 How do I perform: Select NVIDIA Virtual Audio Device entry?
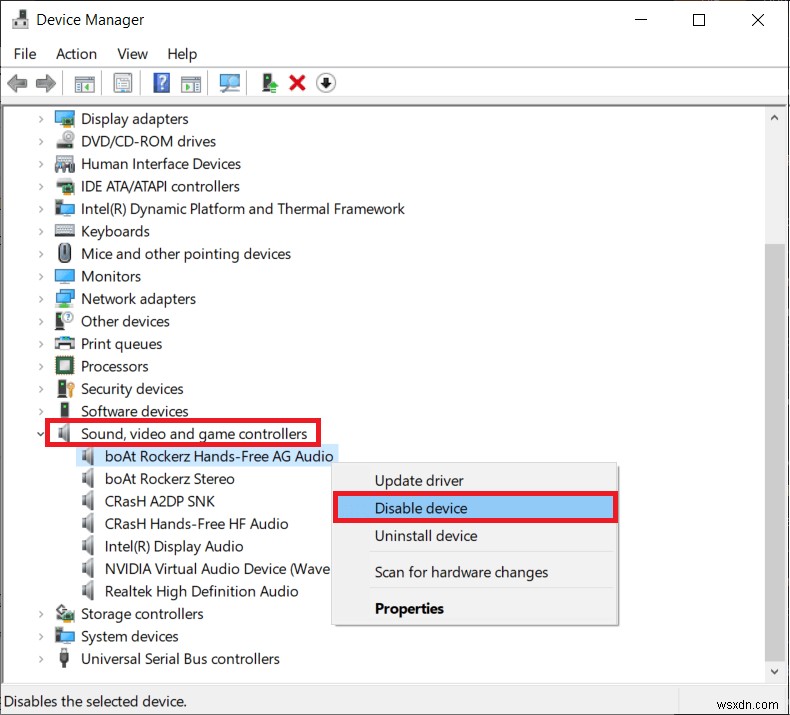(x=217, y=569)
